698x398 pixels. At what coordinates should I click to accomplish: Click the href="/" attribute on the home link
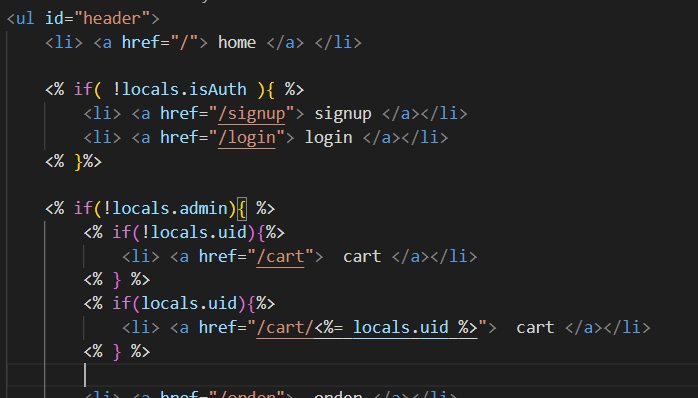pos(160,43)
